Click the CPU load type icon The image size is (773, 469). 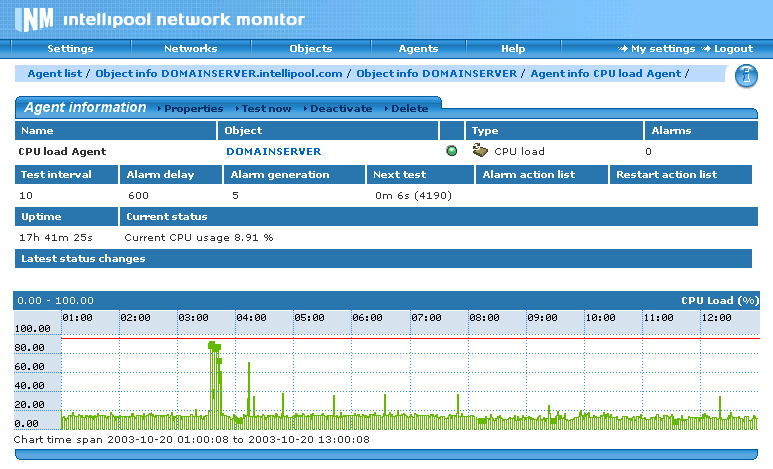coord(480,151)
